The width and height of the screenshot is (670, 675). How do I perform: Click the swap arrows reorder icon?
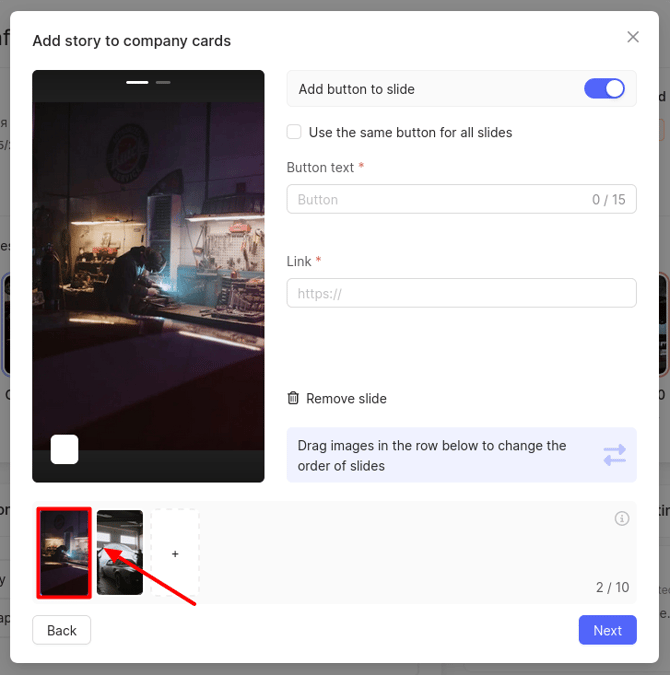(614, 455)
